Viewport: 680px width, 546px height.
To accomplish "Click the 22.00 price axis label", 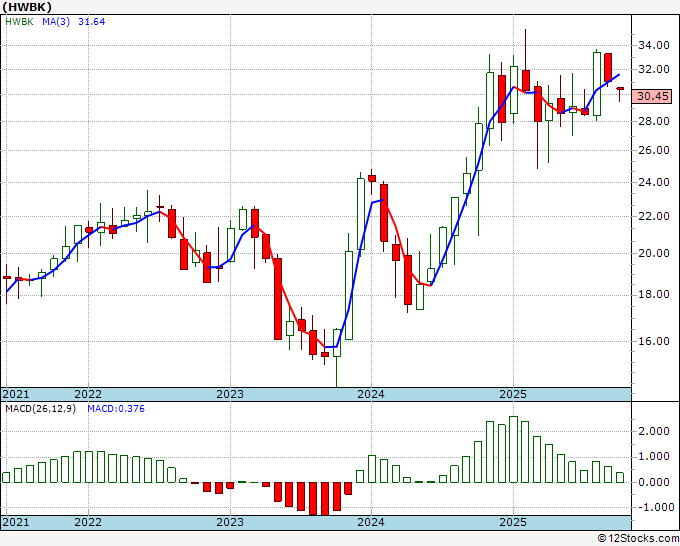I will pos(653,216).
